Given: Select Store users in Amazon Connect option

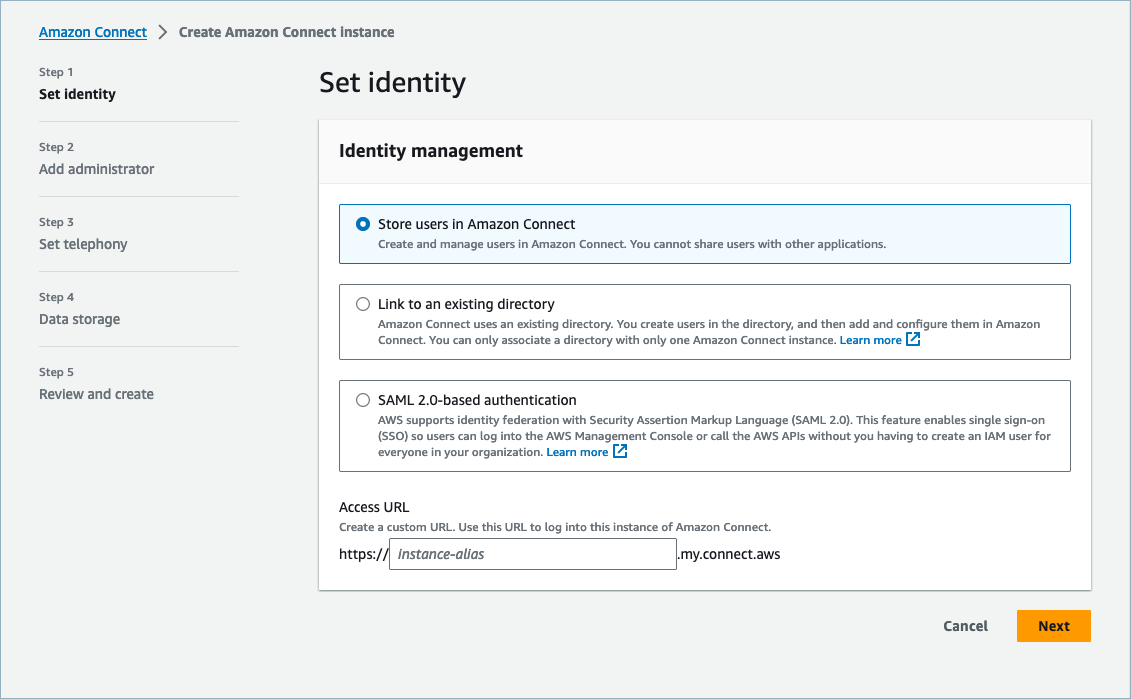Looking at the screenshot, I should [x=363, y=224].
